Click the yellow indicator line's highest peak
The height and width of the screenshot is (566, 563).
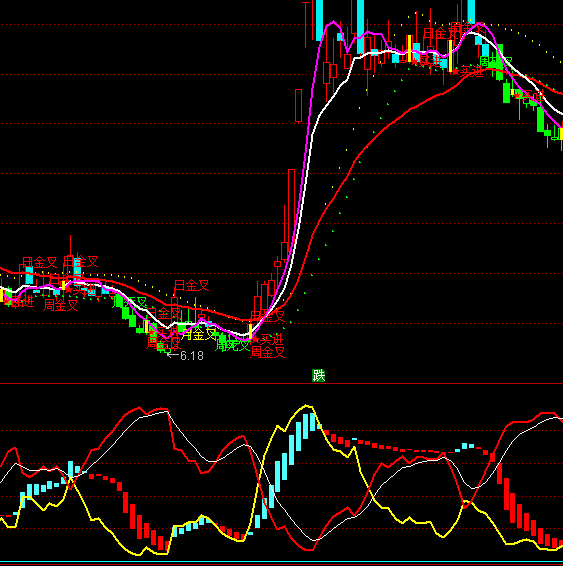pos(306,406)
